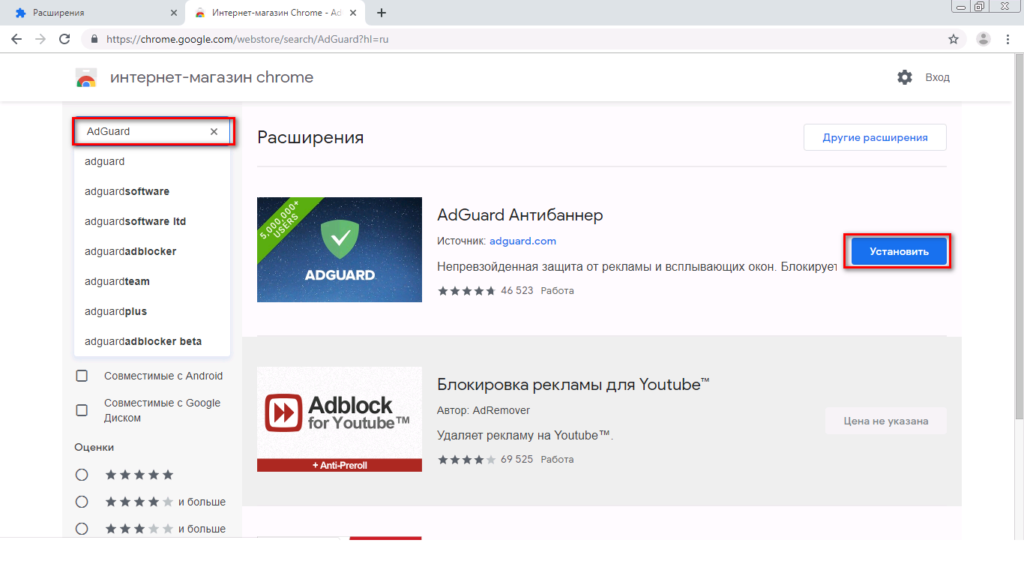Open the user profile avatar icon
The width and height of the screenshot is (1024, 576).
pyautogui.click(x=983, y=39)
